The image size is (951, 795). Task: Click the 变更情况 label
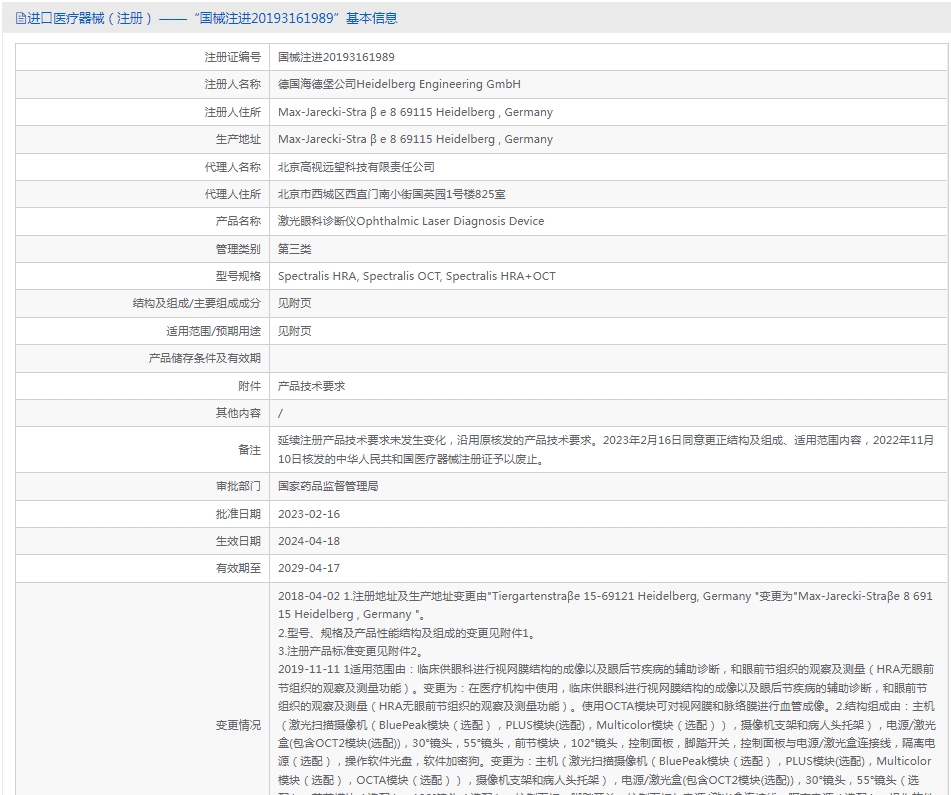(x=238, y=725)
